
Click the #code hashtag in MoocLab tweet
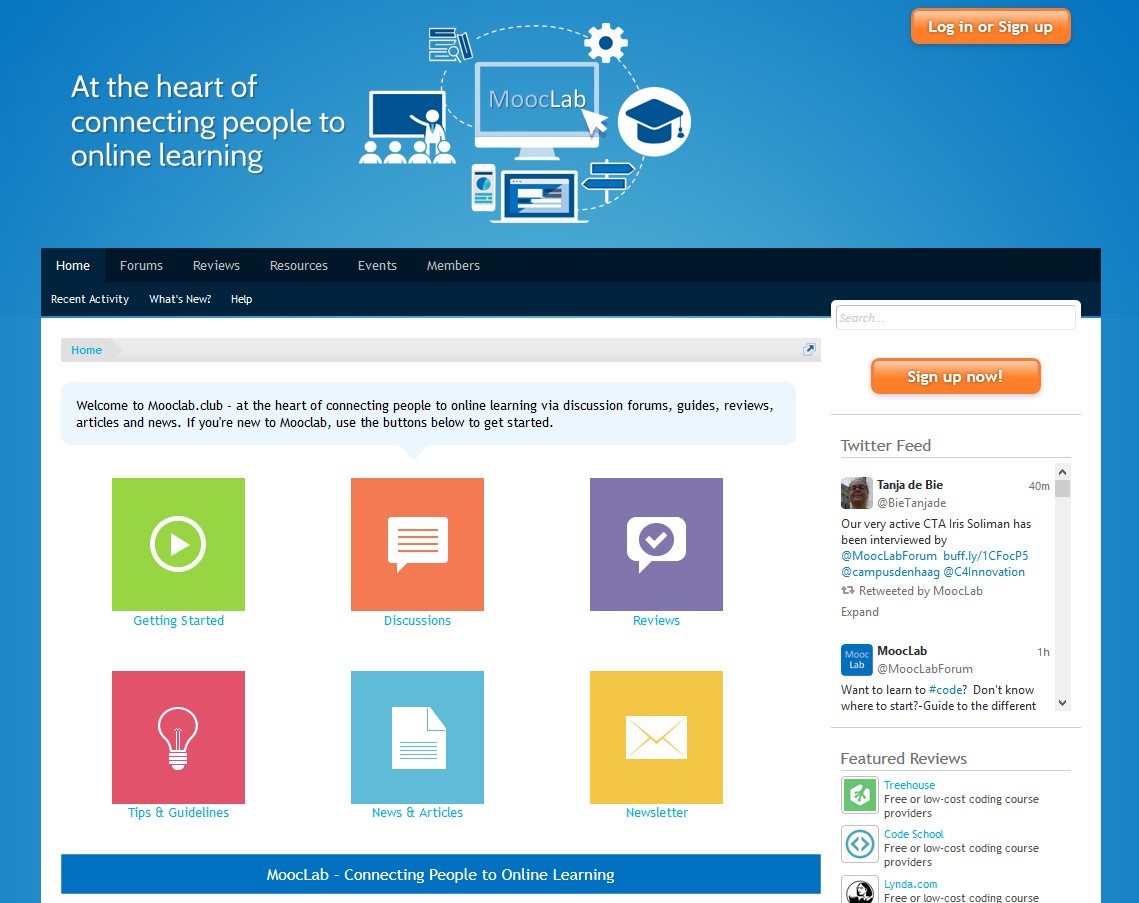(946, 690)
